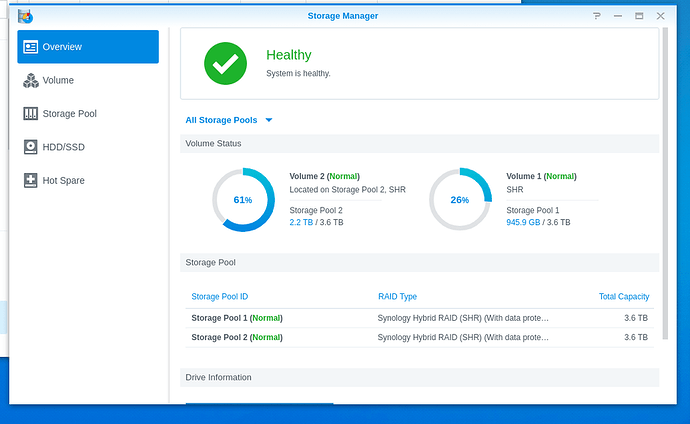This screenshot has width=690, height=424.
Task: Click the 3.6 TB capacity for Storage Pool 2
Action: point(636,337)
